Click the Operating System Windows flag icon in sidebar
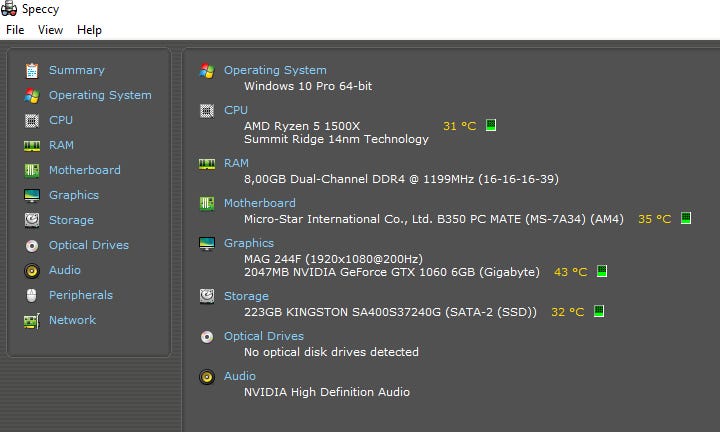720x432 pixels. click(32, 95)
